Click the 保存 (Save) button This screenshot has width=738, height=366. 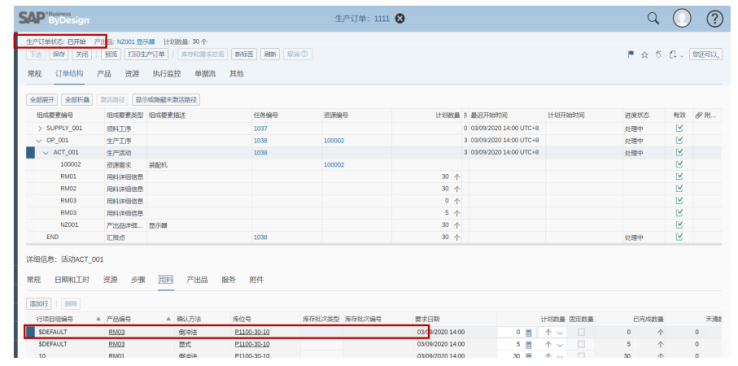pos(59,54)
